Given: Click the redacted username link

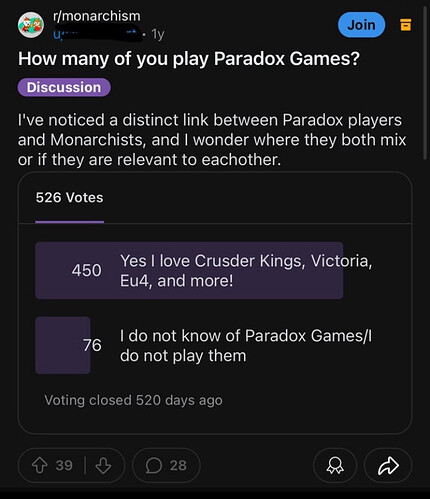Looking at the screenshot, I should coord(97,34).
